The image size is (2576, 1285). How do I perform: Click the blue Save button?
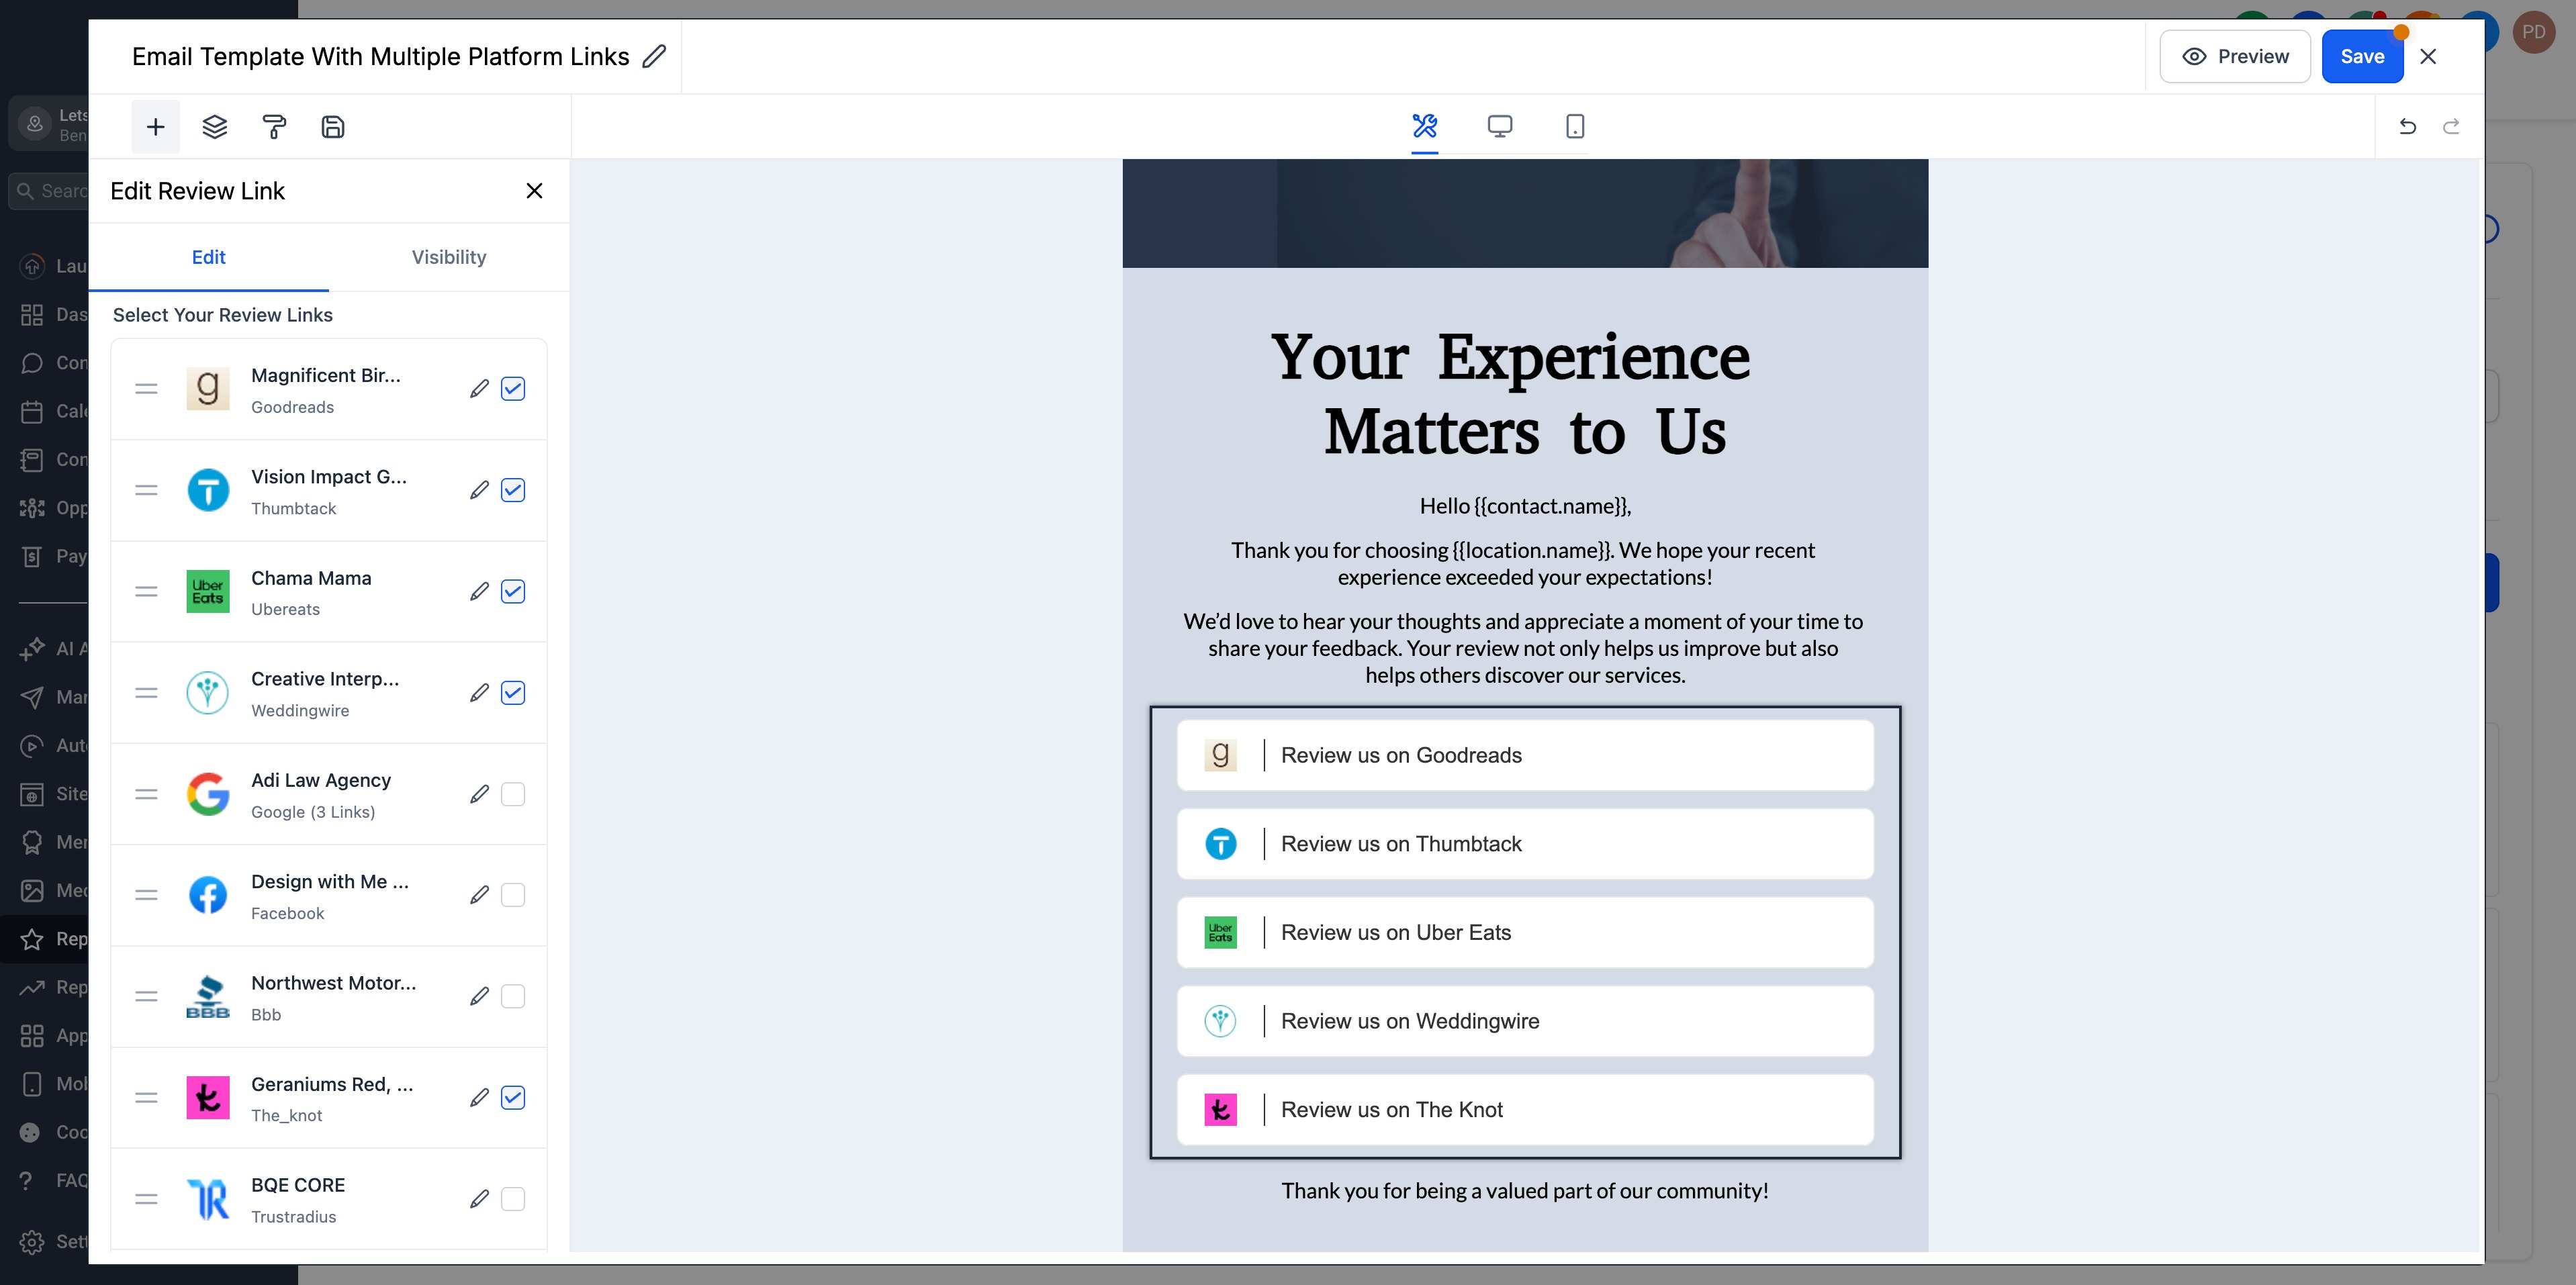2362,57
